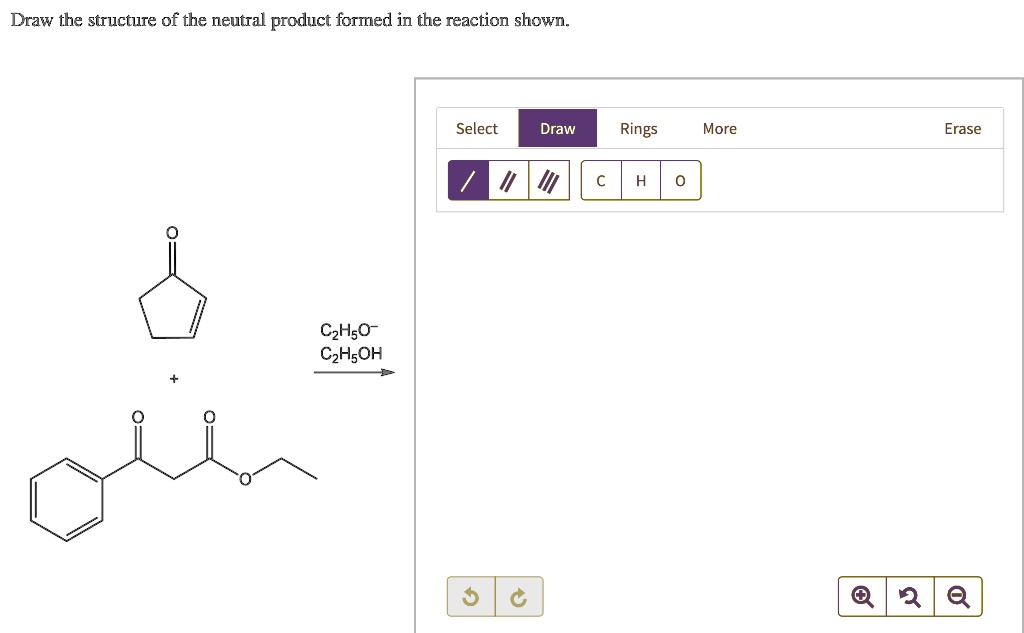Viewport: 1024px width, 633px height.
Task: Toggle the H atom selector
Action: tap(640, 180)
